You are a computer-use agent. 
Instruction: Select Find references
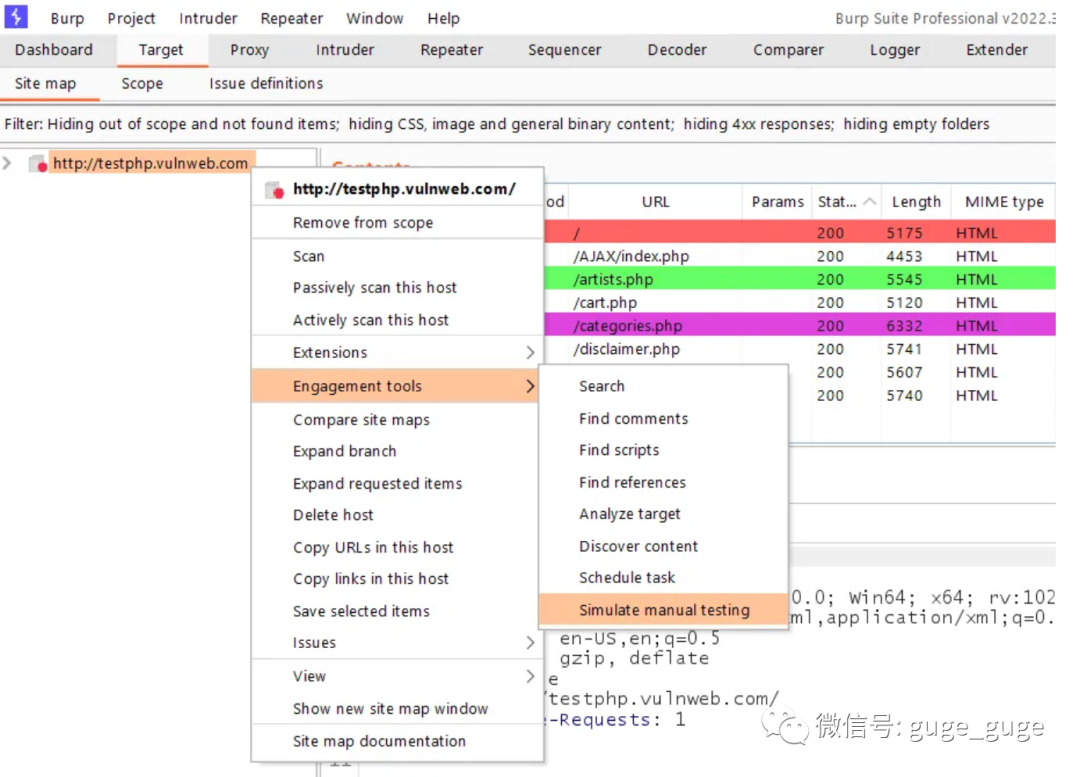click(663, 483)
